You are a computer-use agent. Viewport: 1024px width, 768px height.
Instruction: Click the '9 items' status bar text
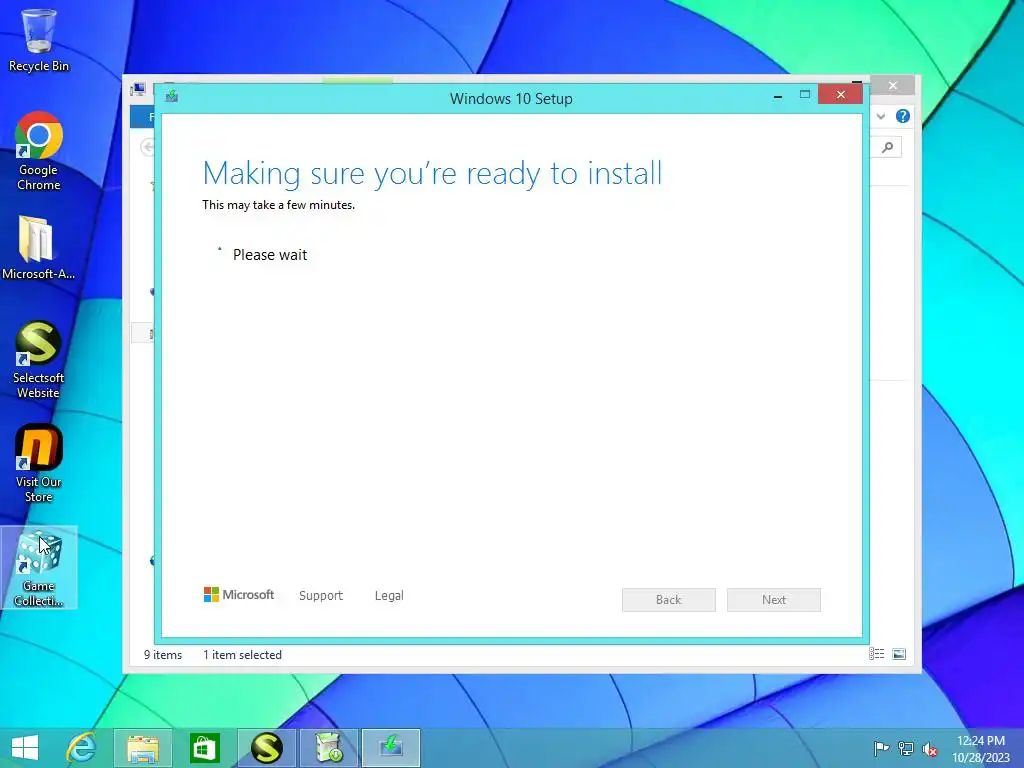pyautogui.click(x=163, y=654)
